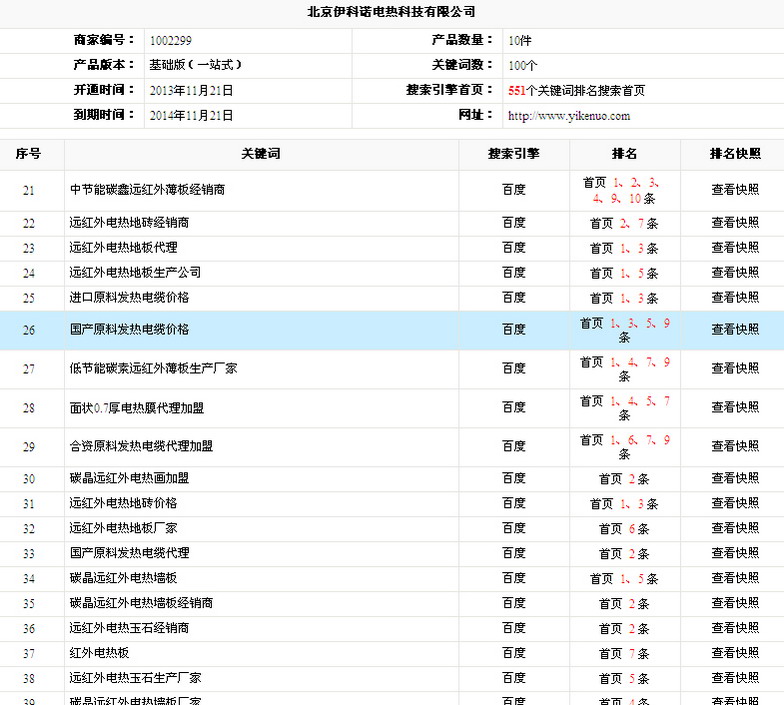Open 查看快照 for 红外电热板

point(735,653)
